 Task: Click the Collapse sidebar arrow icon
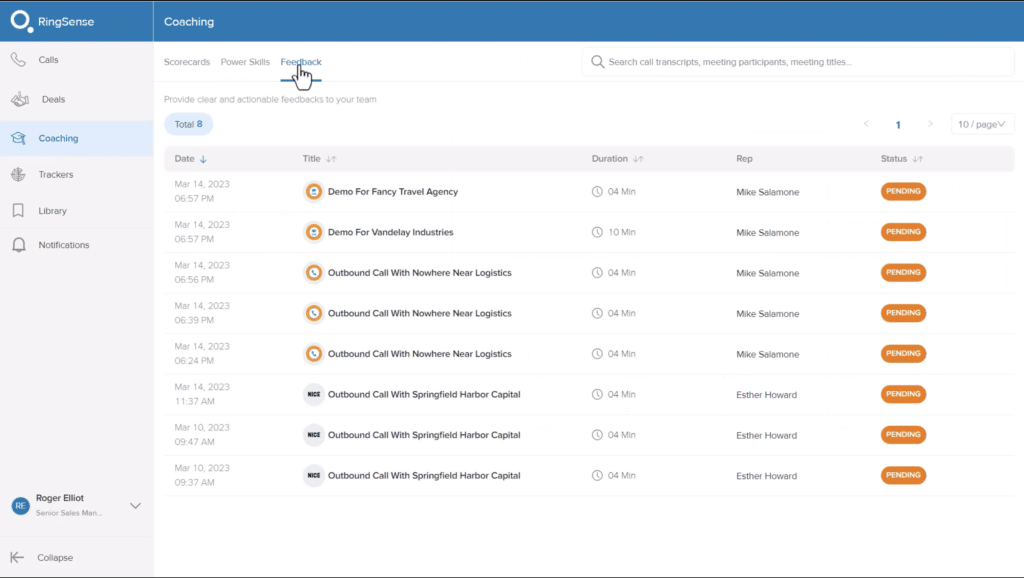click(x=17, y=558)
